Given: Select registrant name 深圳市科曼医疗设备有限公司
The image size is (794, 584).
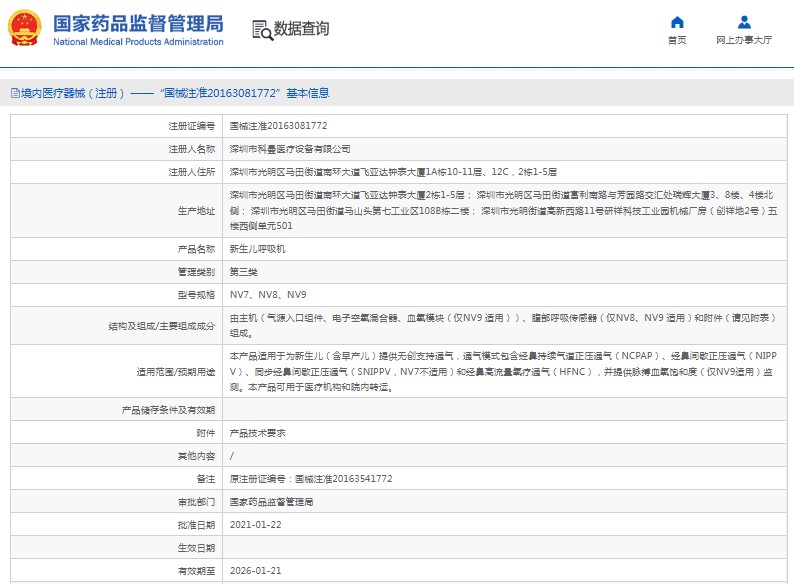Looking at the screenshot, I should [x=290, y=149].
